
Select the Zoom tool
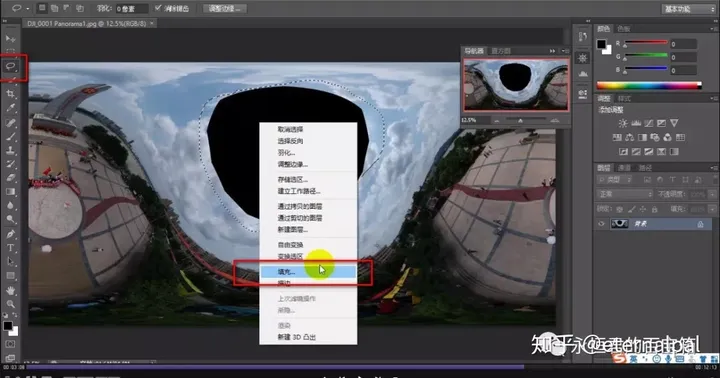pos(10,304)
